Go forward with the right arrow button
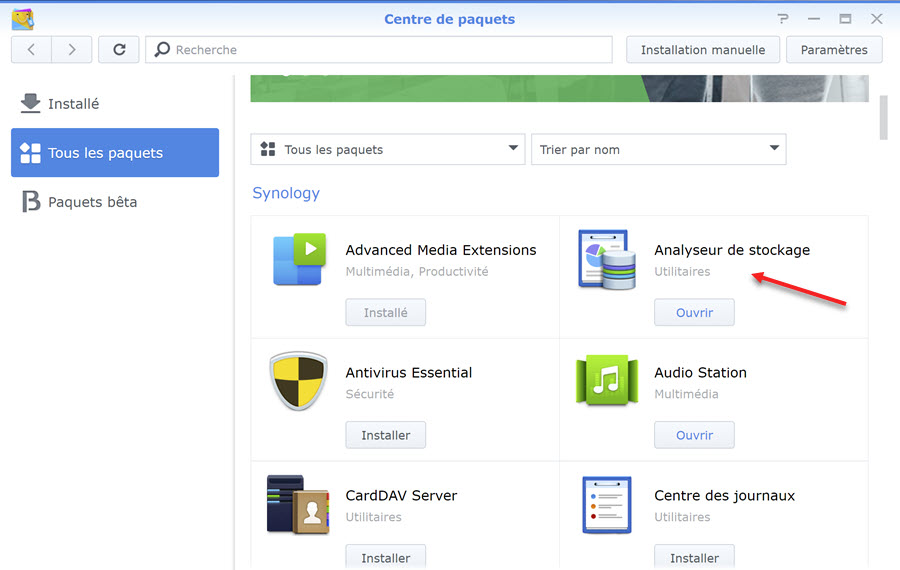 (x=72, y=50)
